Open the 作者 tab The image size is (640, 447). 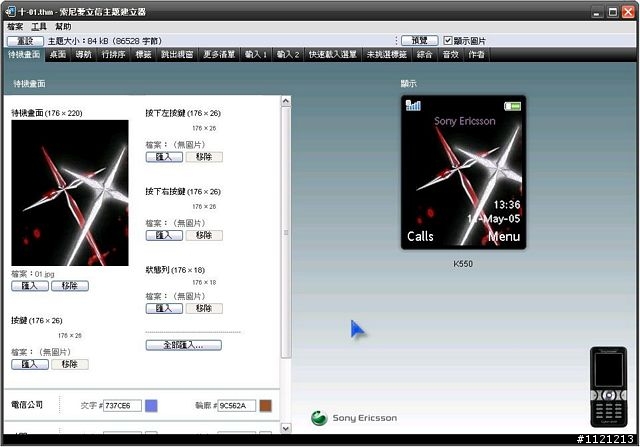tap(476, 54)
